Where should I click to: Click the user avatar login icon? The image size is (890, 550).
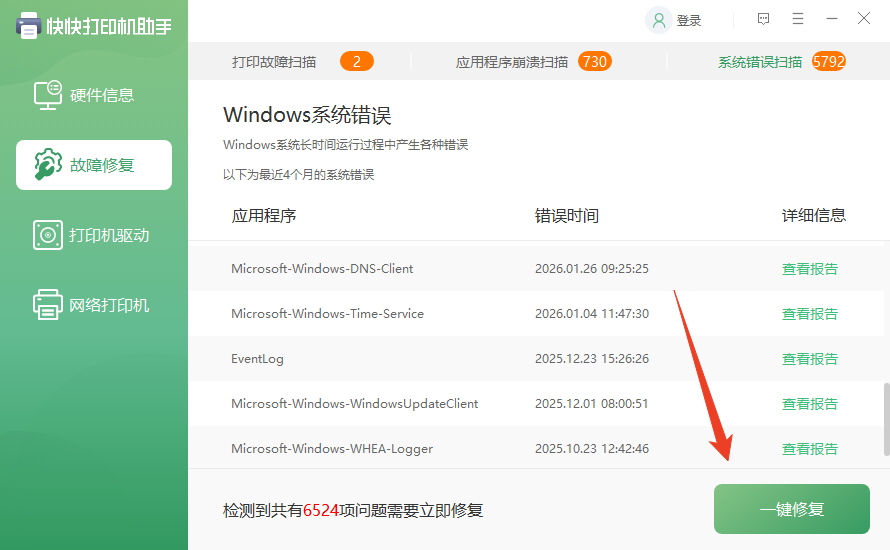[658, 20]
